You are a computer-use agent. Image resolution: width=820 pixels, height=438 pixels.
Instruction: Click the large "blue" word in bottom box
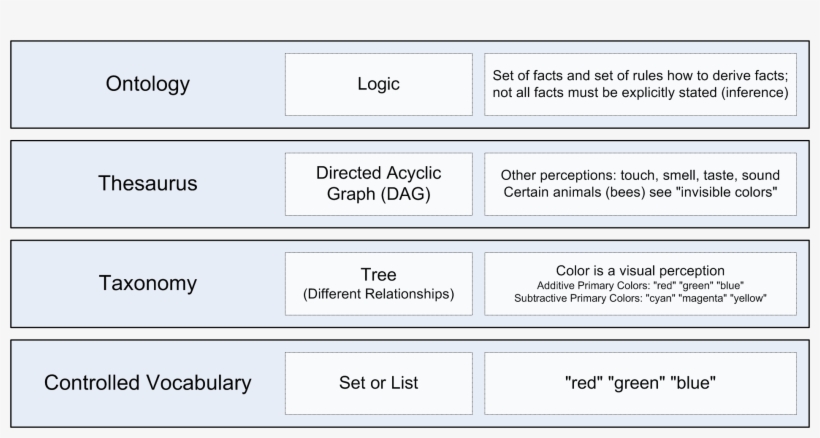696,383
